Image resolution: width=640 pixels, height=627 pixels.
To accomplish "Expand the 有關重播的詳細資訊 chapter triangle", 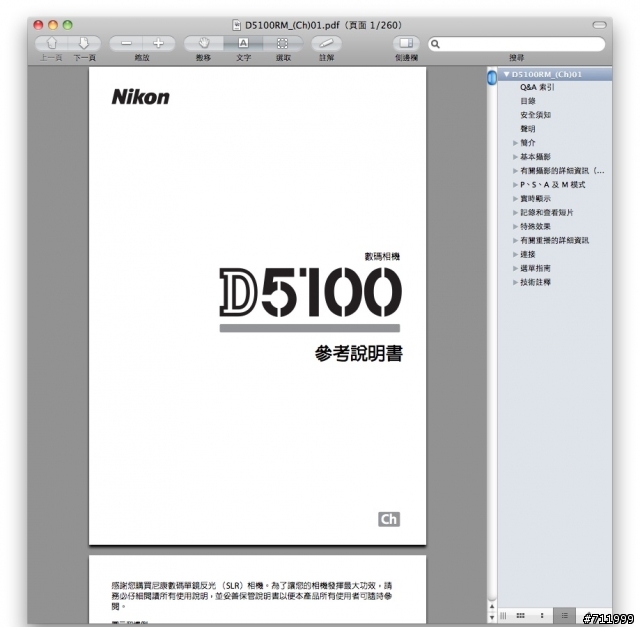I will pyautogui.click(x=515, y=240).
